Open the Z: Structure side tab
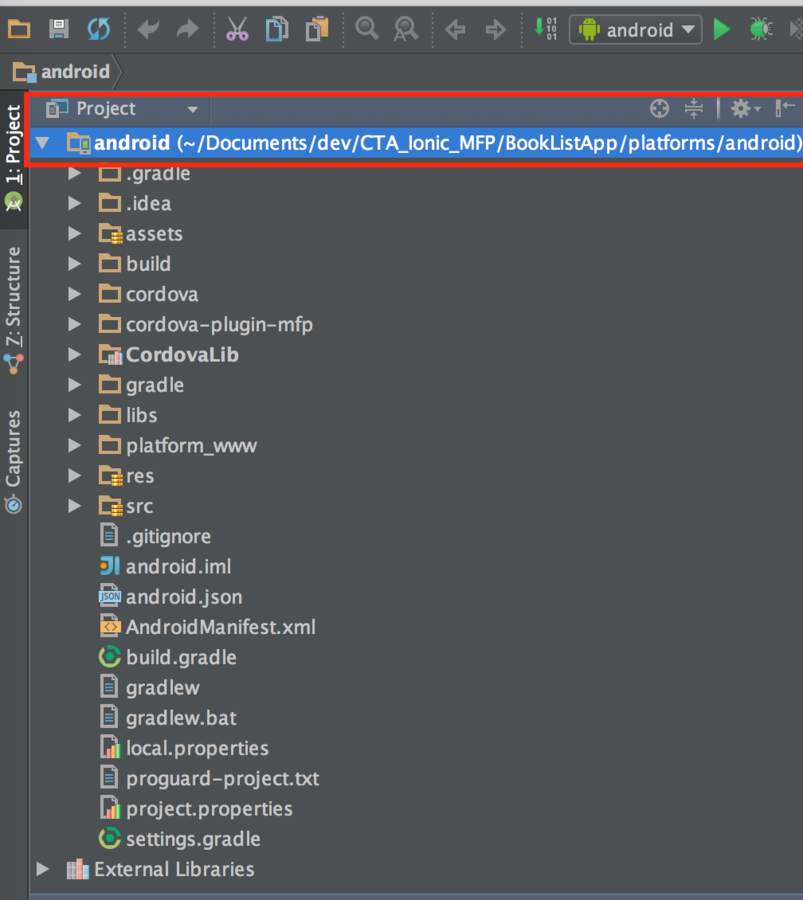The image size is (803, 900). [13, 310]
